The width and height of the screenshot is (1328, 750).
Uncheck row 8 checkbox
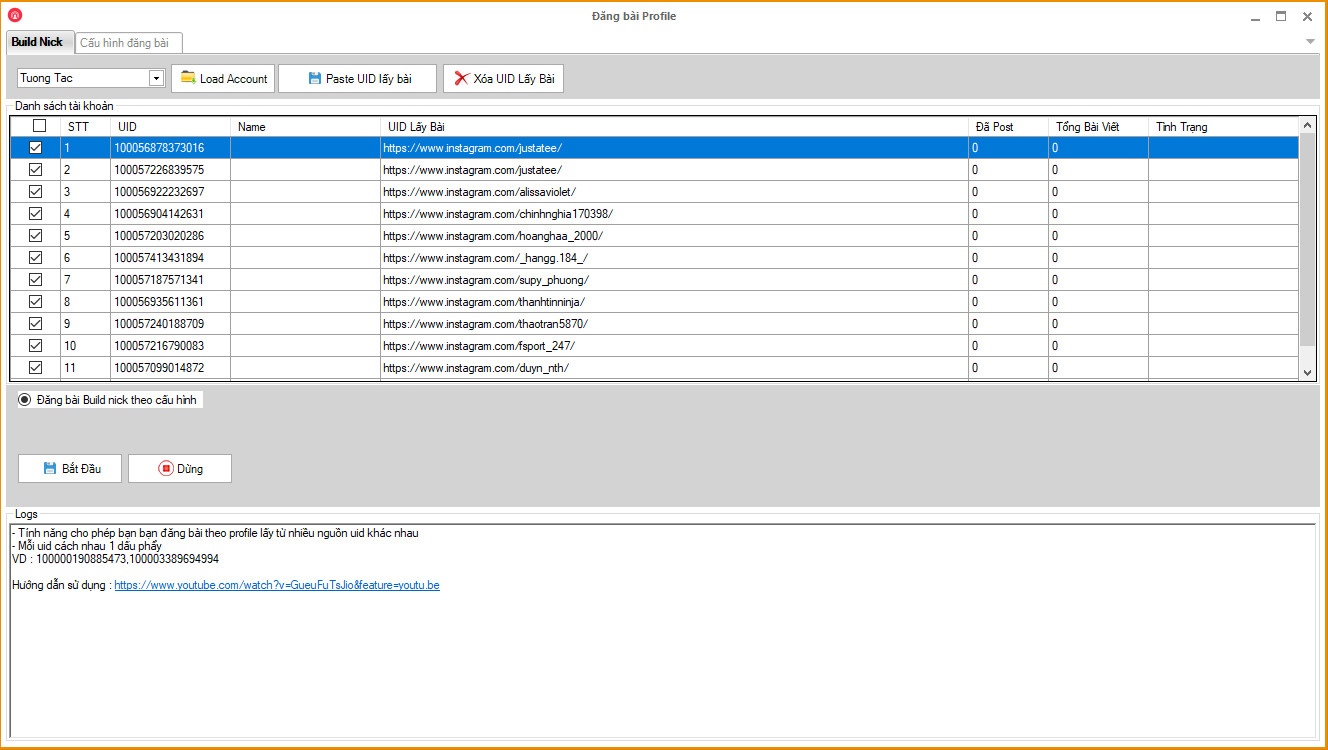[x=36, y=302]
